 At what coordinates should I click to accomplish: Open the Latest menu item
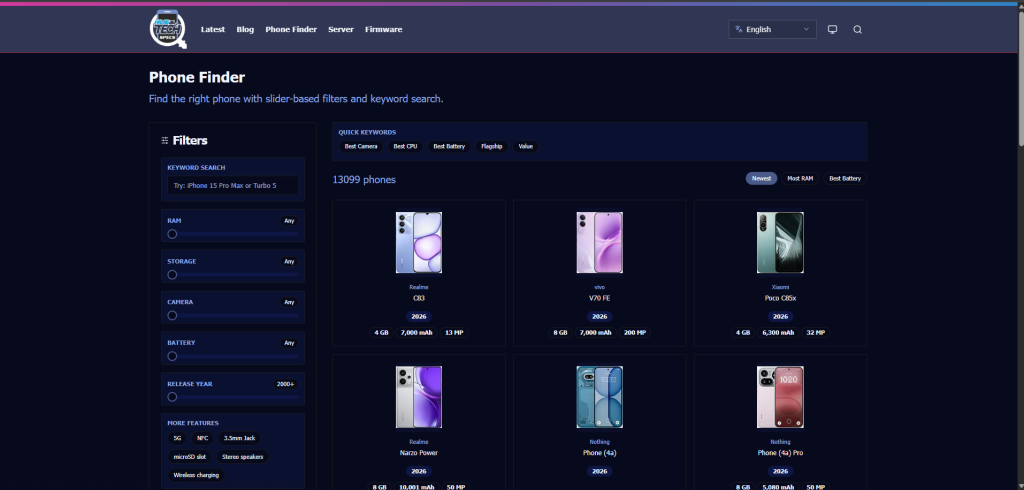click(213, 29)
